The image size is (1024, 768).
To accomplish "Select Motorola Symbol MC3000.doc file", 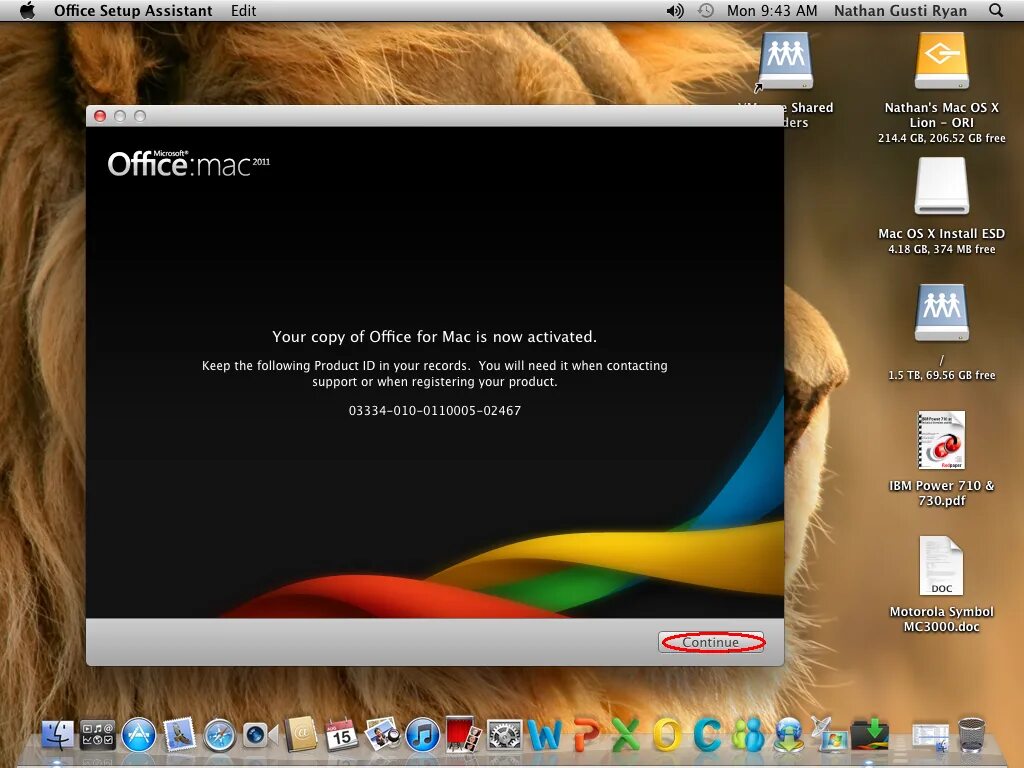I will [x=942, y=566].
